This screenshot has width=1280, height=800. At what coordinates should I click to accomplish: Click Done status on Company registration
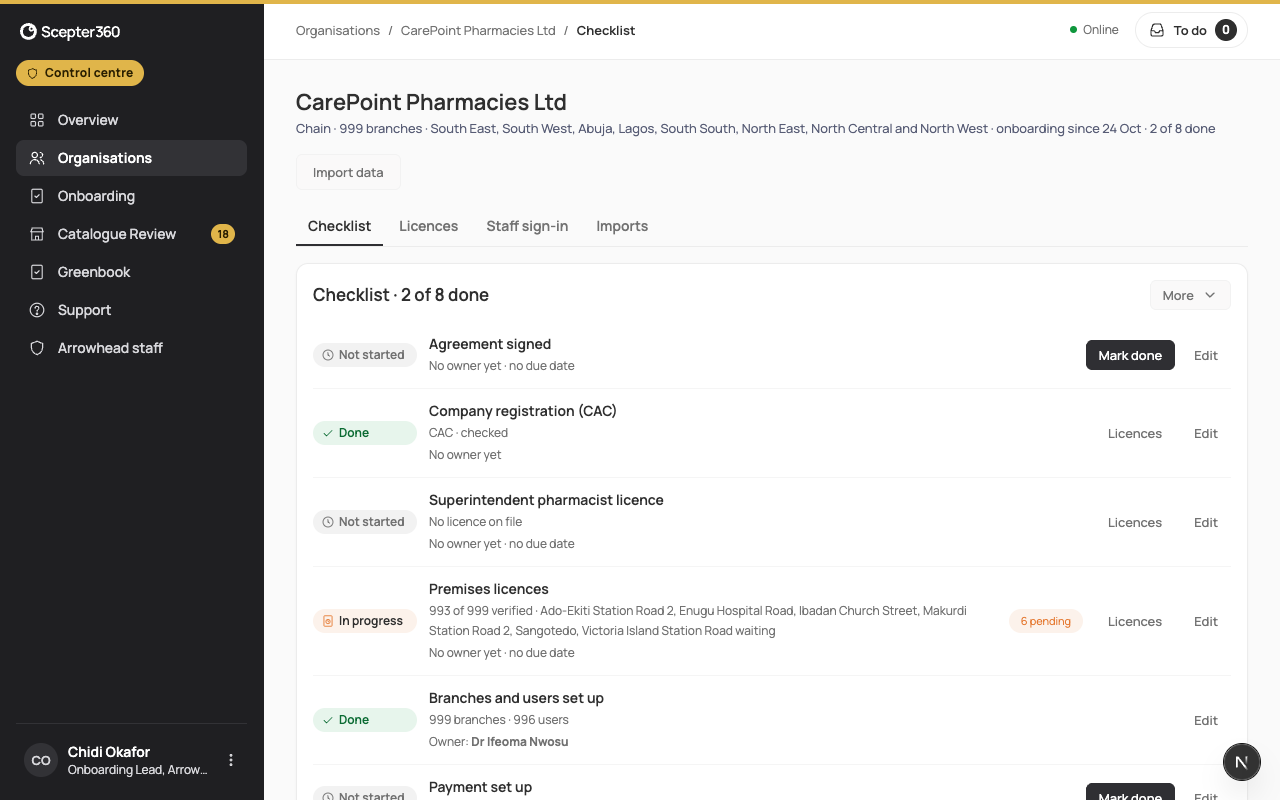(x=365, y=433)
